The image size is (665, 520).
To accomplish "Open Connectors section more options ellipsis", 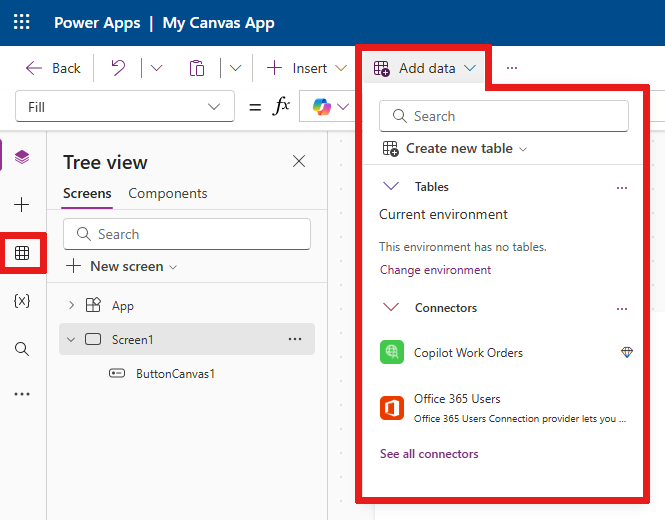I will point(622,309).
